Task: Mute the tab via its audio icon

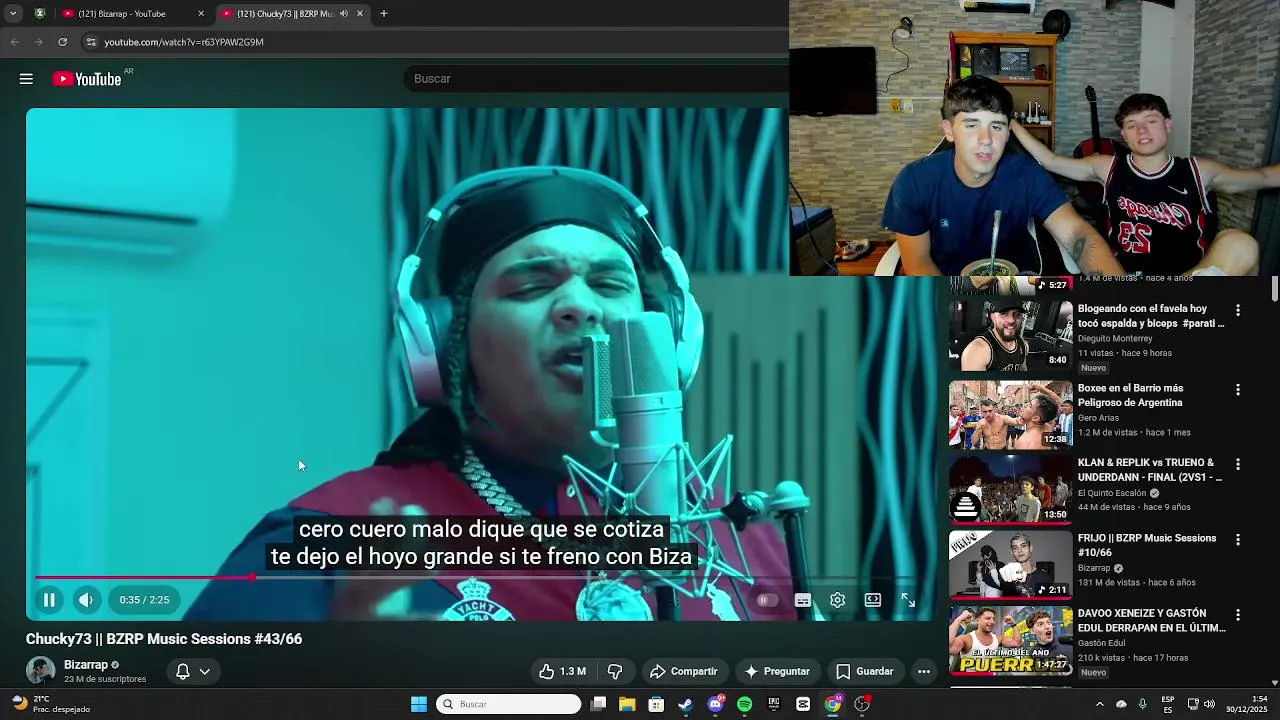Action: tap(344, 14)
